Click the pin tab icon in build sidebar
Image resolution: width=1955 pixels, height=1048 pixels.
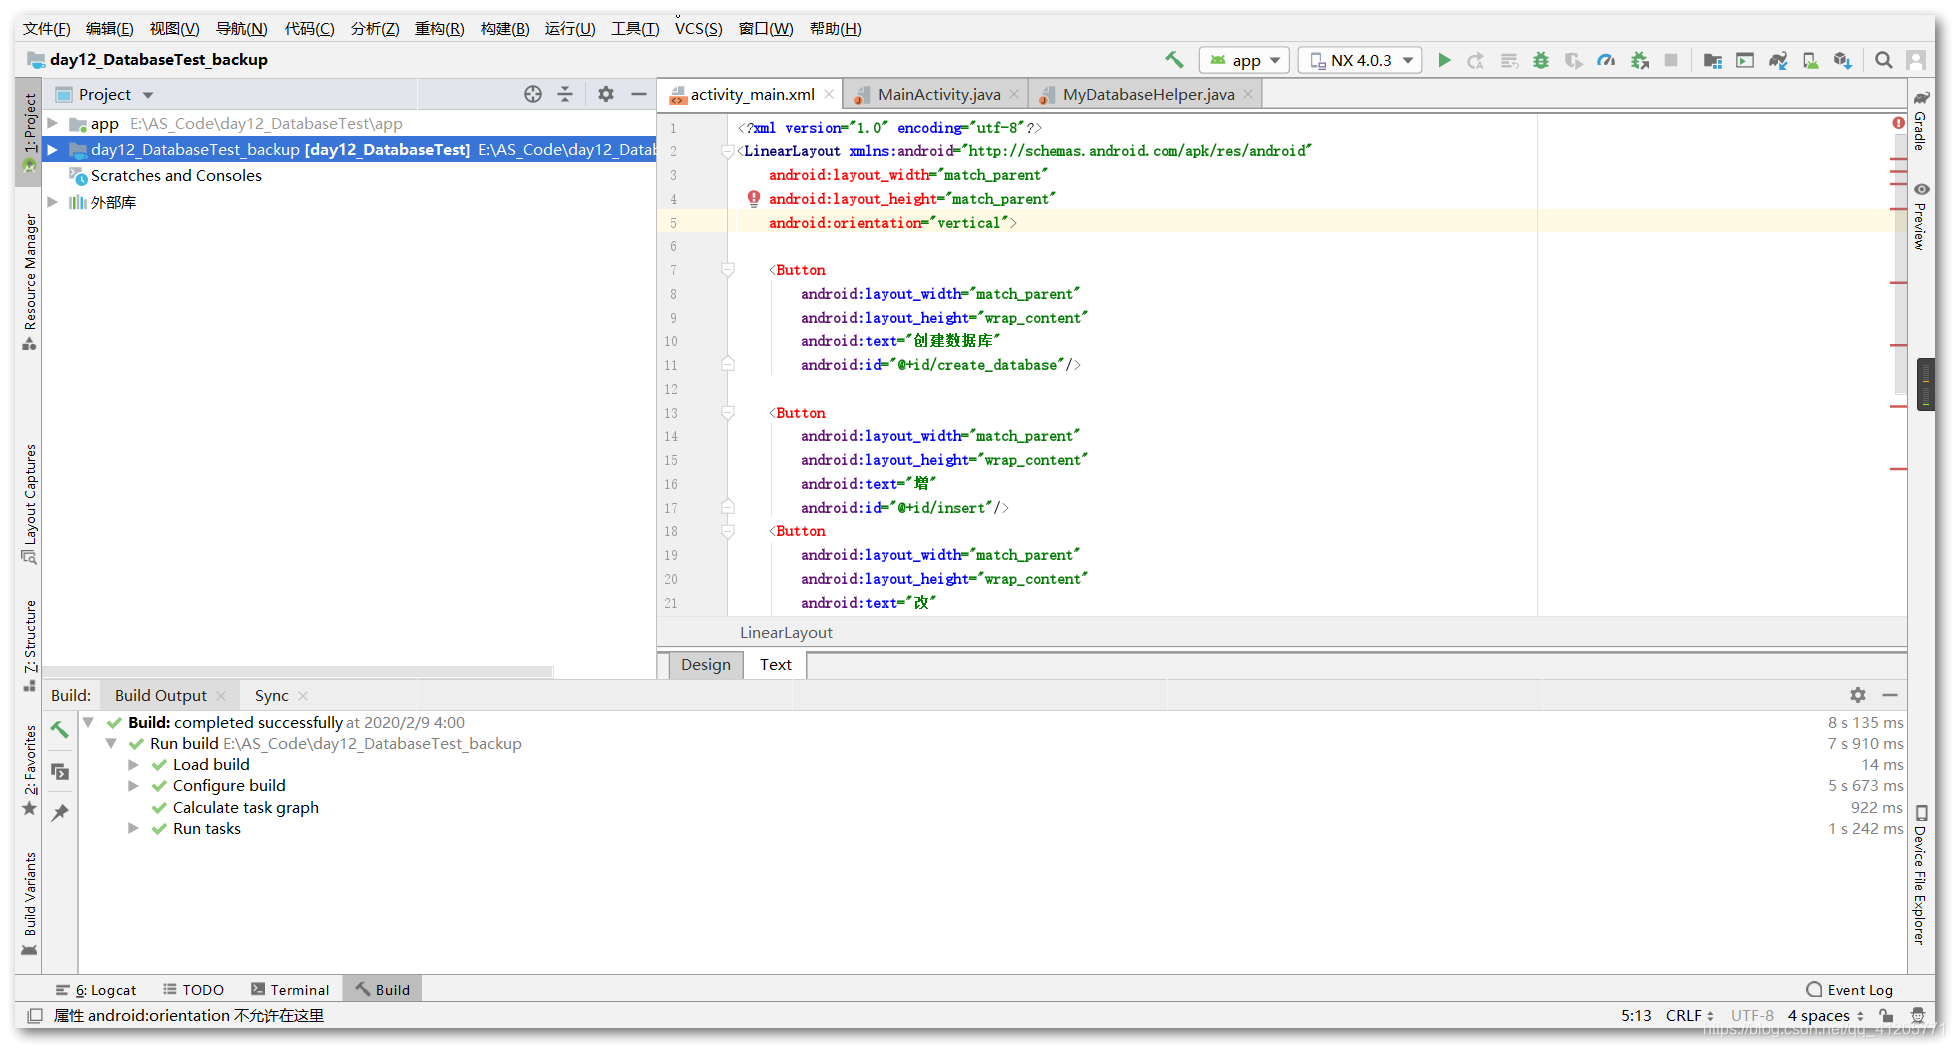(60, 812)
